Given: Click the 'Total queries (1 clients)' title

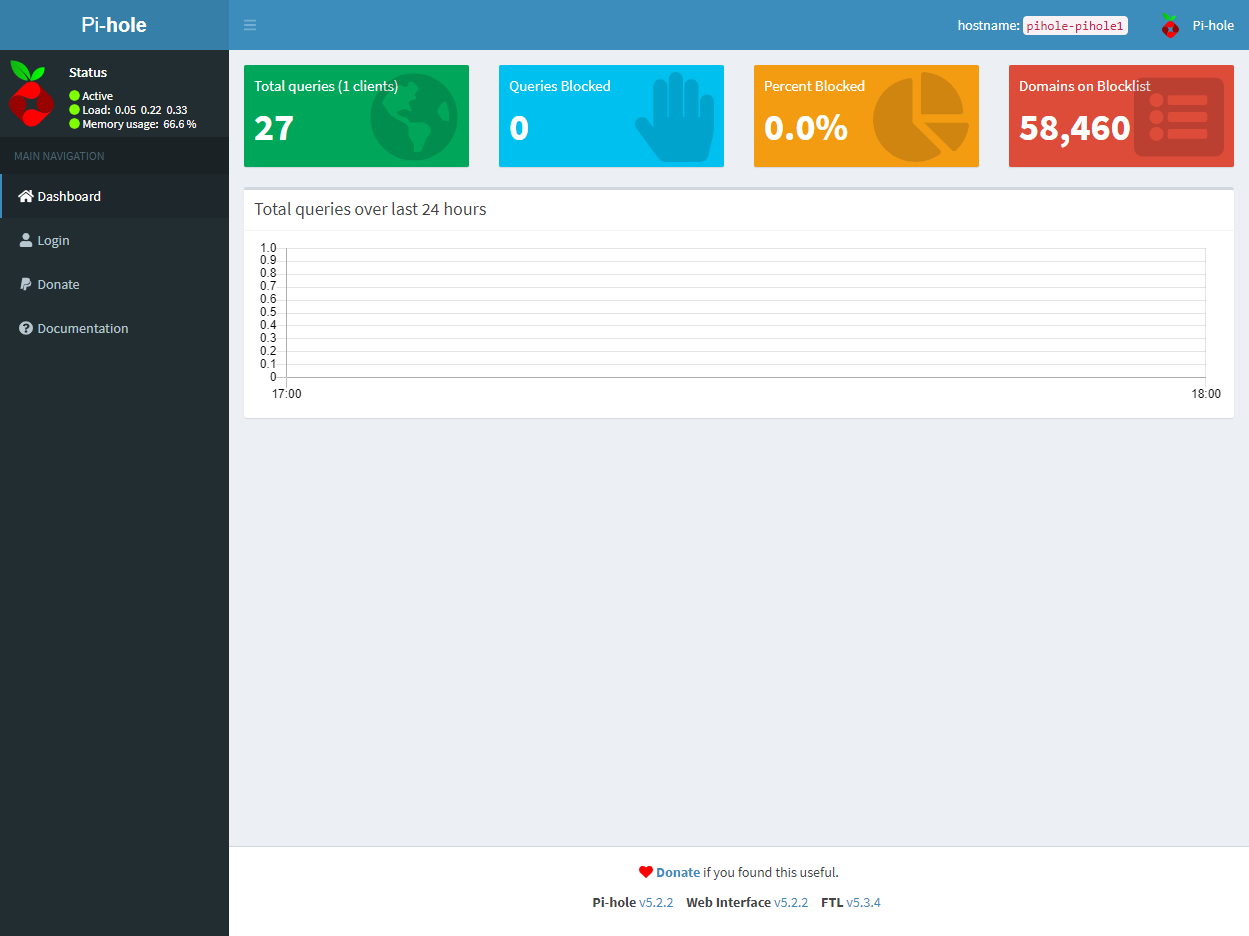Looking at the screenshot, I should 326,86.
